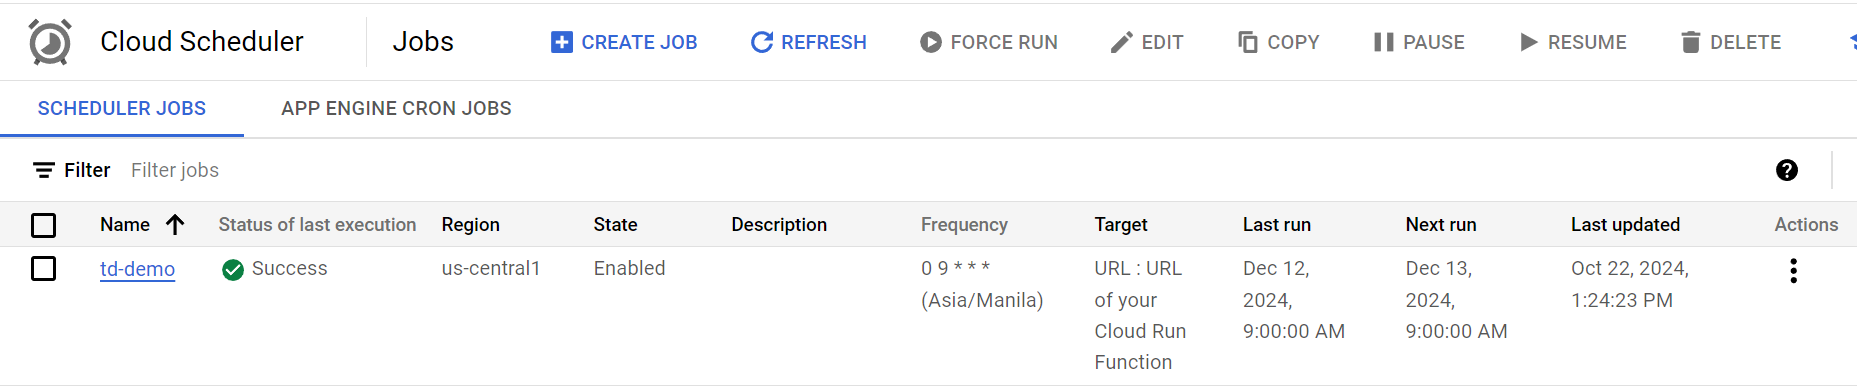Click the Pause toolbar button
Viewport: 1857px width, 387px height.
click(x=1418, y=42)
